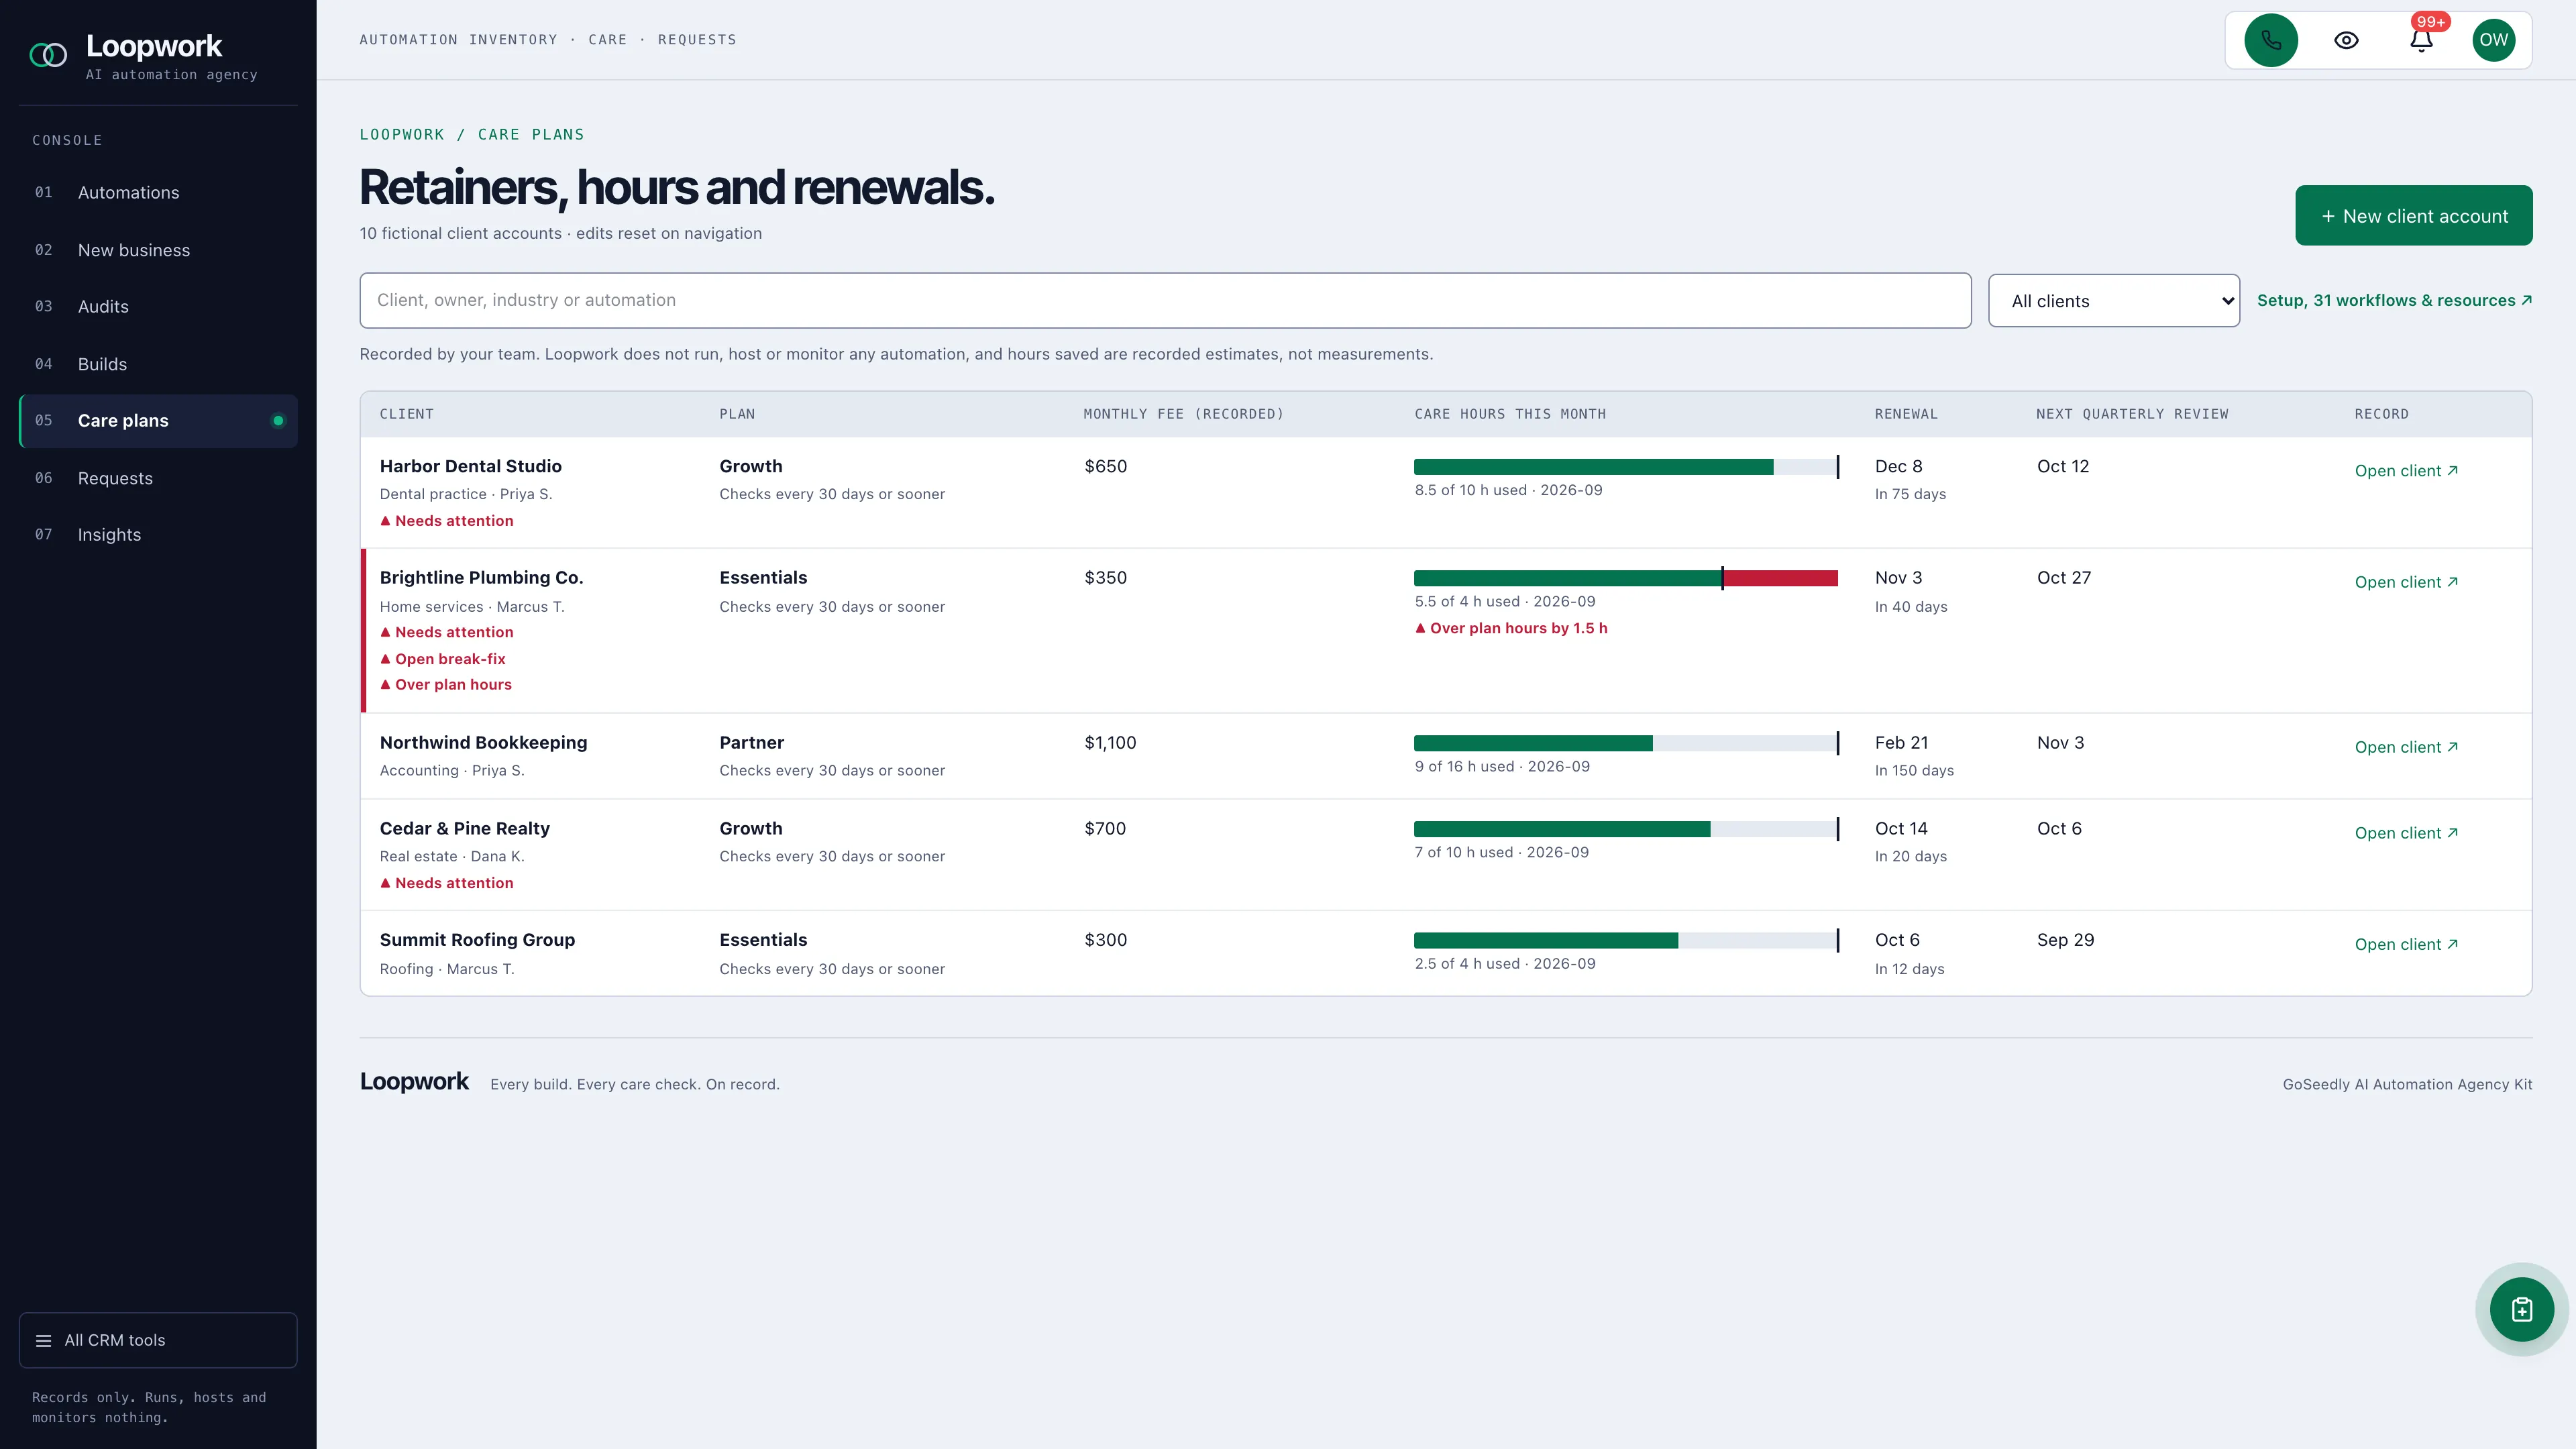Image resolution: width=2576 pixels, height=1449 pixels.
Task: Focus the client search input field
Action: [x=1165, y=300]
